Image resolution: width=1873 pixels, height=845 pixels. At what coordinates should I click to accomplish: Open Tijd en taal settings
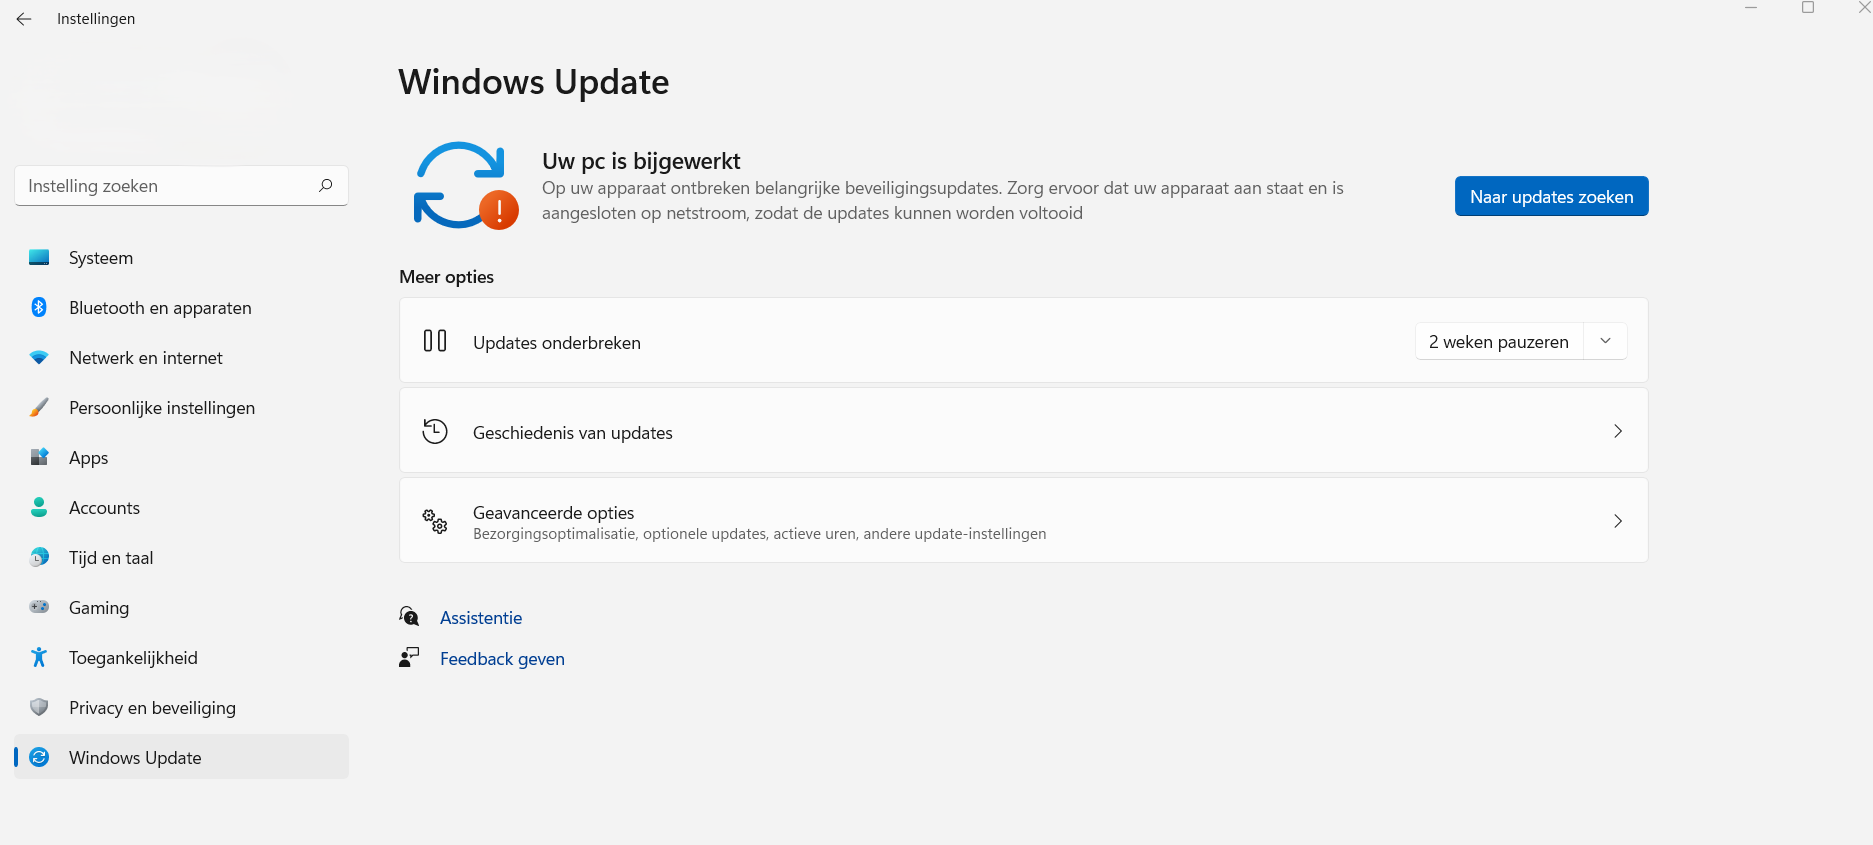pos(110,558)
